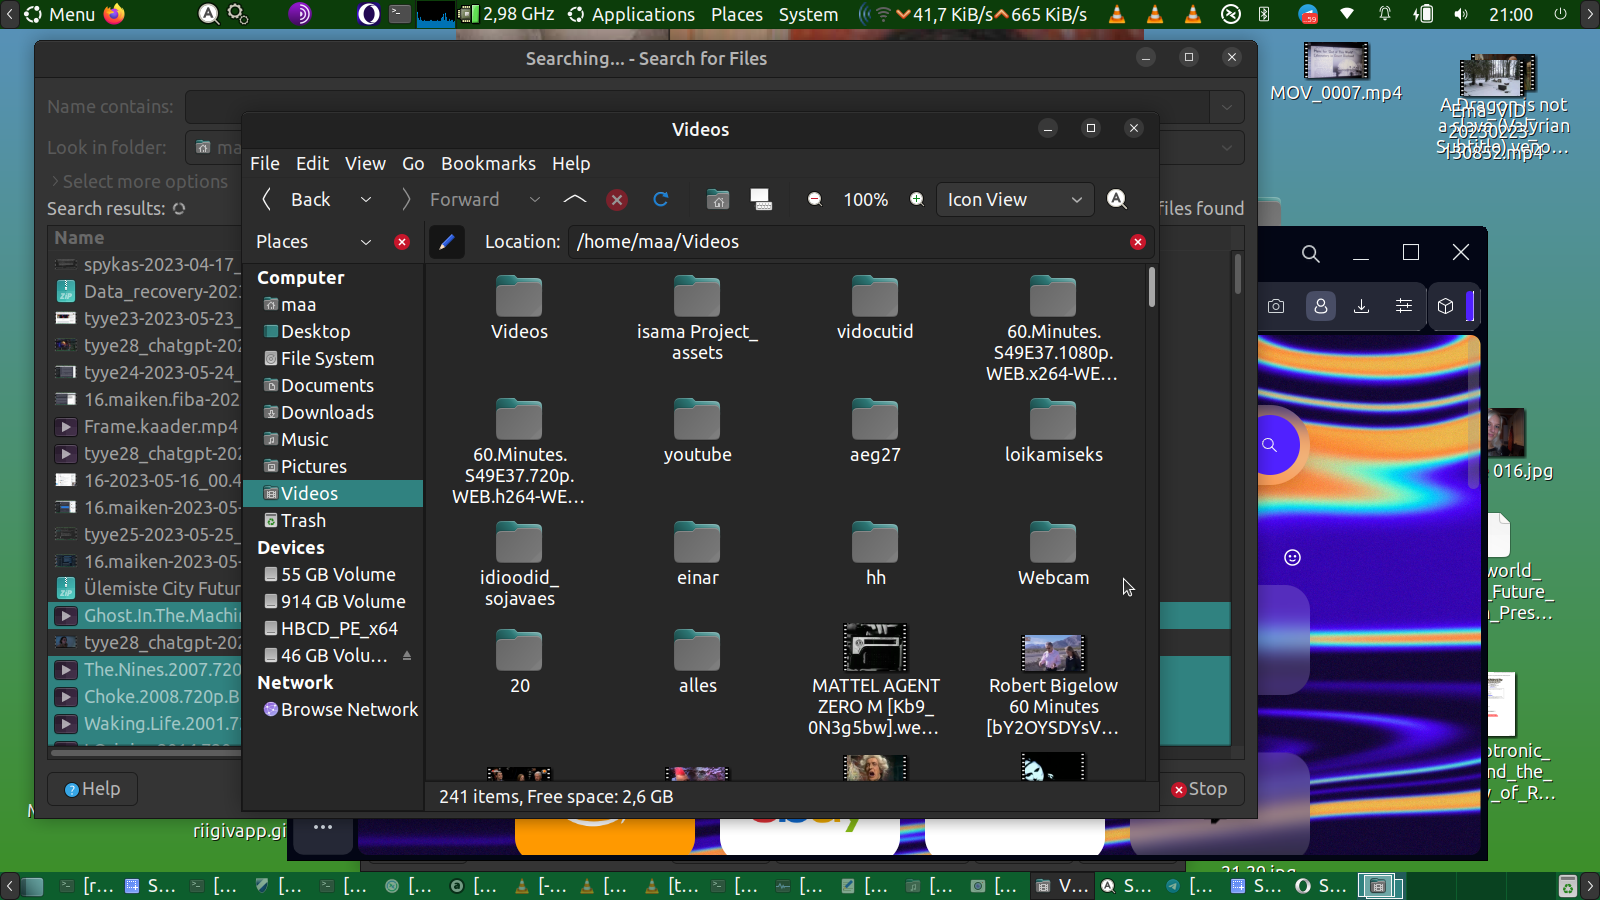This screenshot has height=900, width=1600.
Task: Open the View menu
Action: 365,164
